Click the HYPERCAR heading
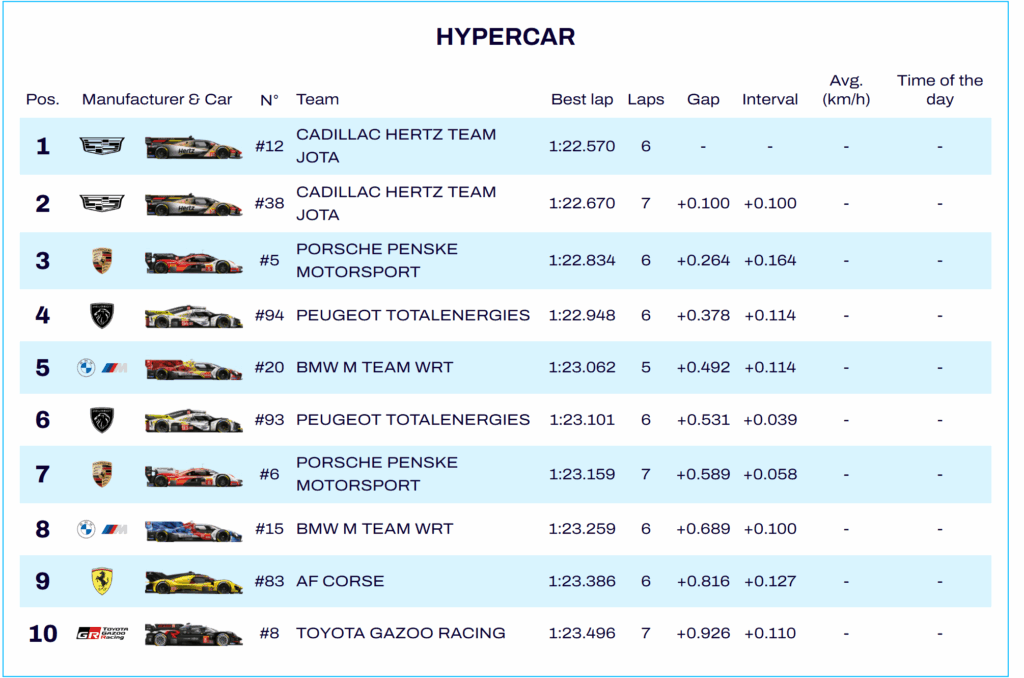 point(505,37)
